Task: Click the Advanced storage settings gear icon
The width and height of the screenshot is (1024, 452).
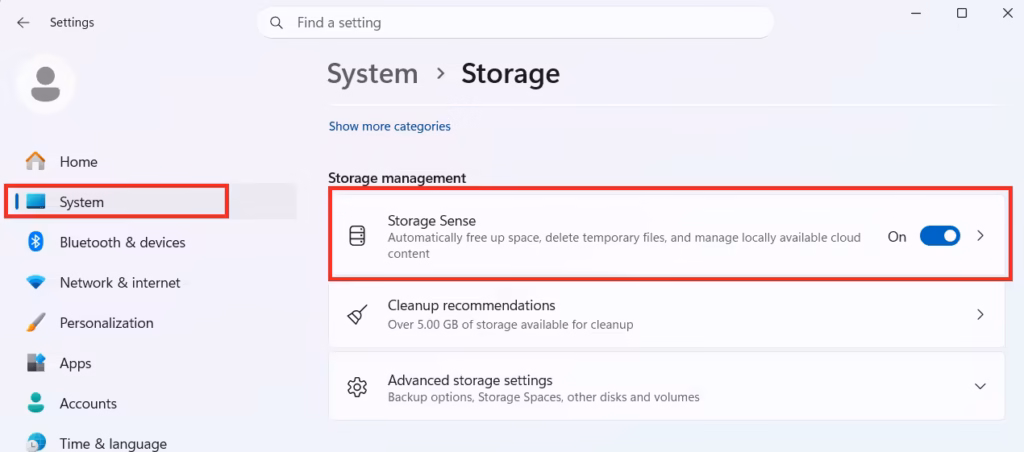Action: coord(357,387)
